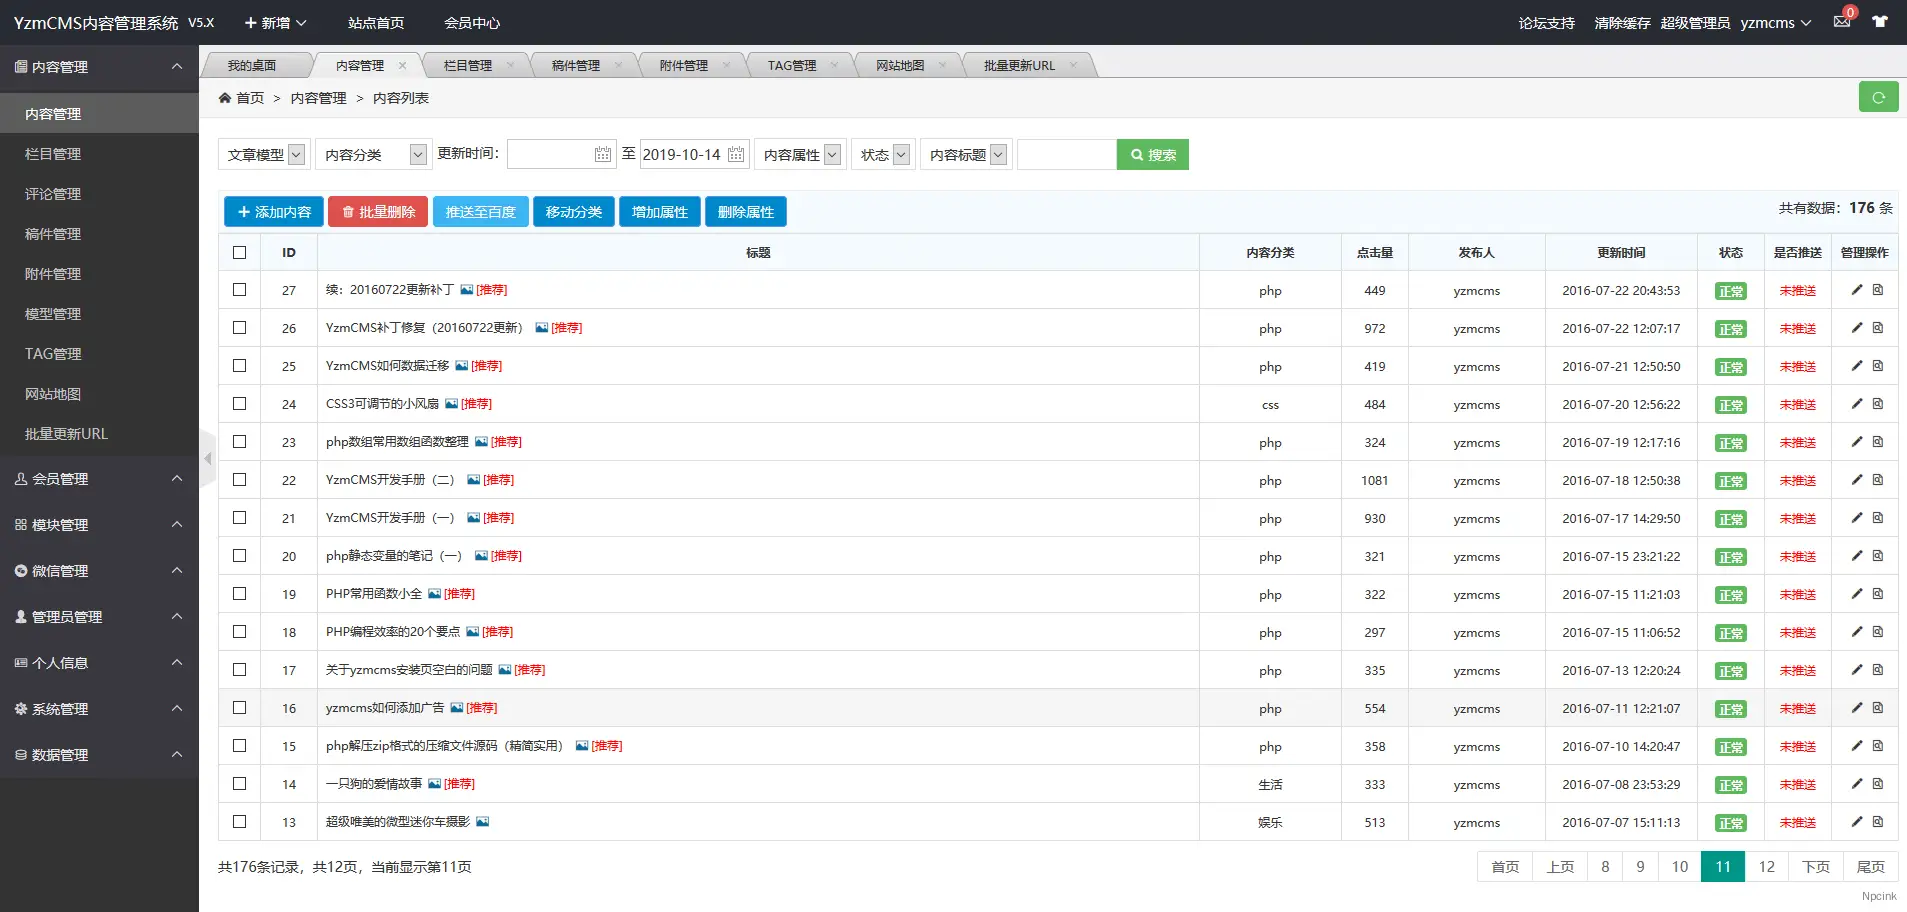Click the home icon in the breadcrumb
Image resolution: width=1907 pixels, height=912 pixels.
pyautogui.click(x=225, y=98)
